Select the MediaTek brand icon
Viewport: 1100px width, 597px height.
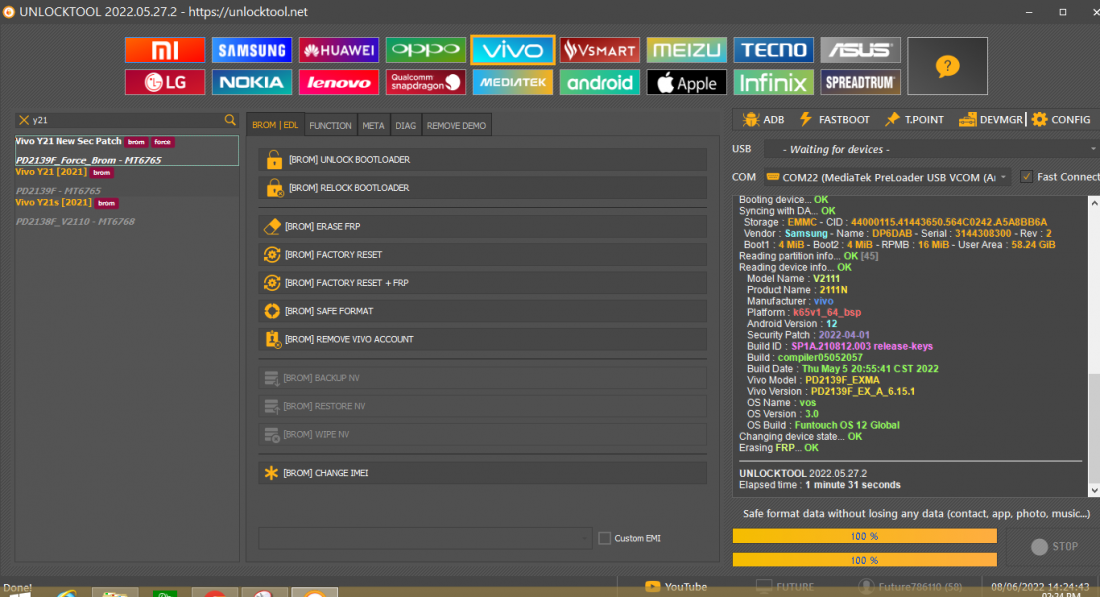pos(513,82)
